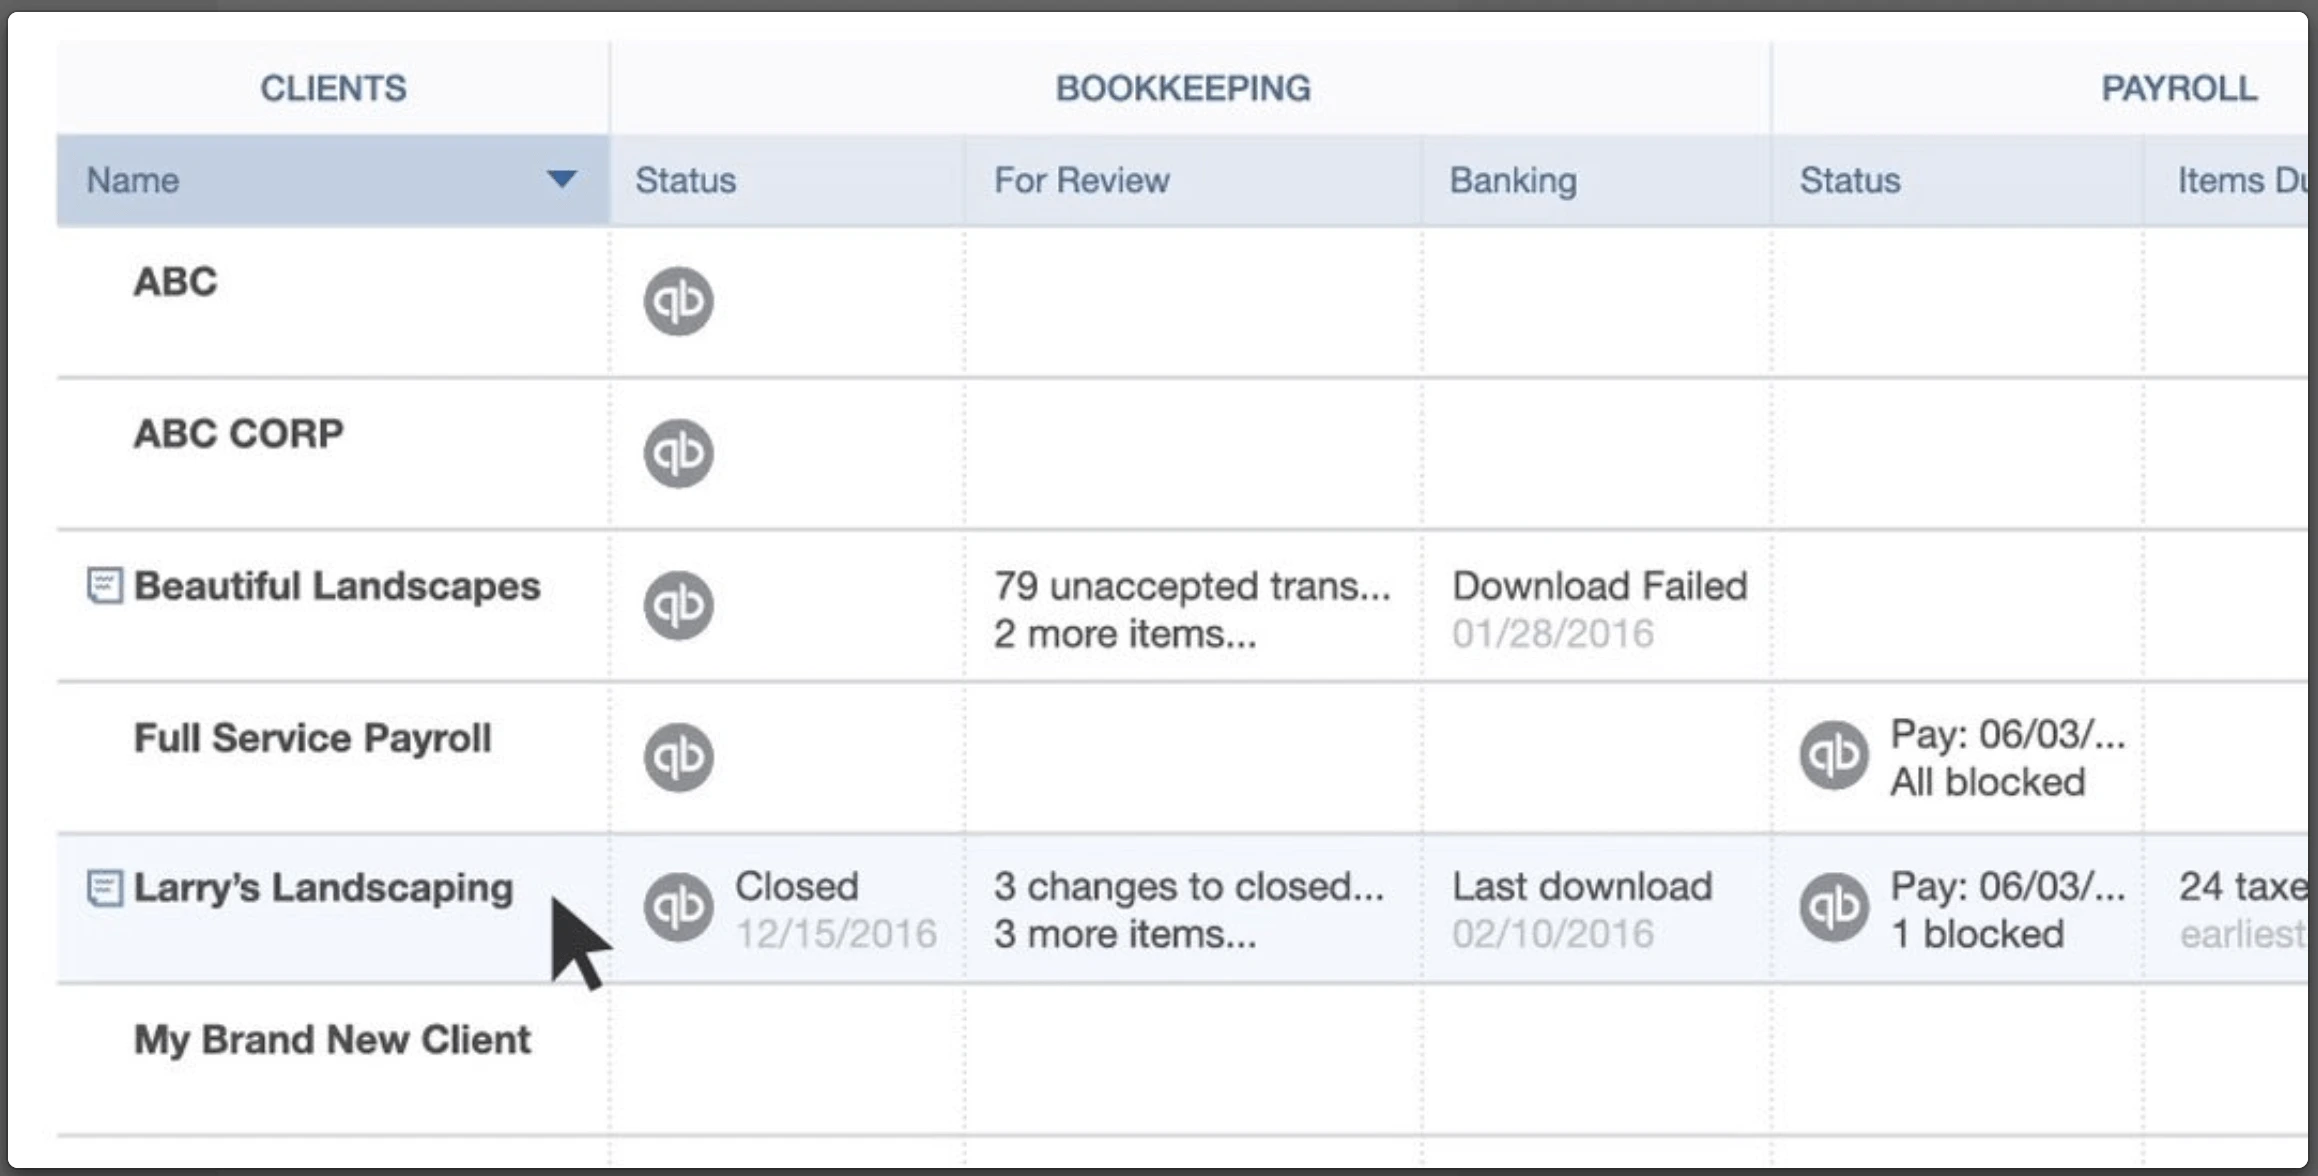
Task: Select Larry's Landscaping bookkeeping QuickBooks icon
Action: [679, 908]
